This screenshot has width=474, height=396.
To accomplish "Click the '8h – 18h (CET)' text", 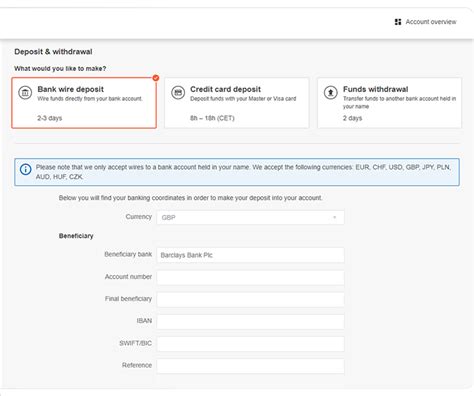I will pos(212,118).
